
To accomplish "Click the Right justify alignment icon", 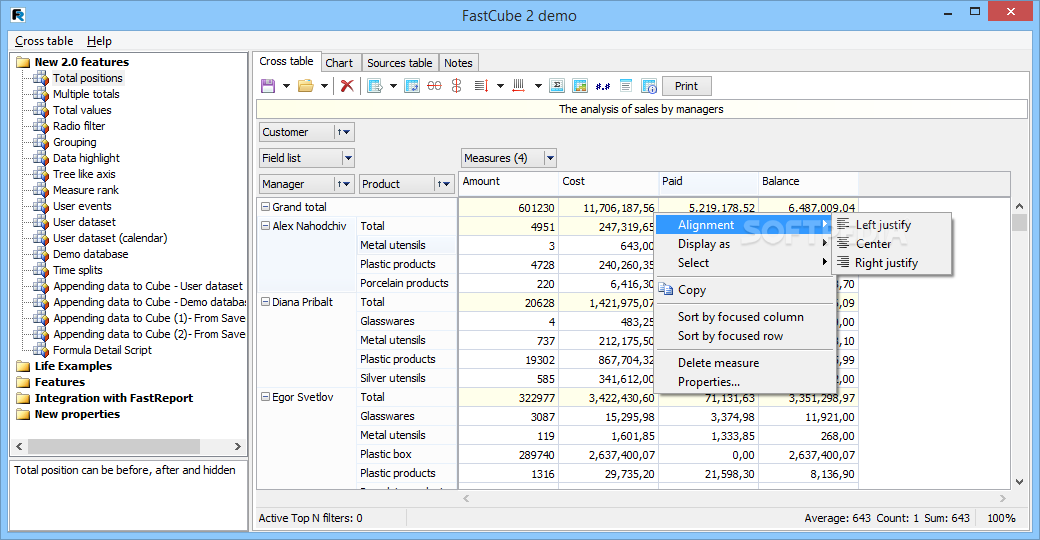I will [843, 262].
